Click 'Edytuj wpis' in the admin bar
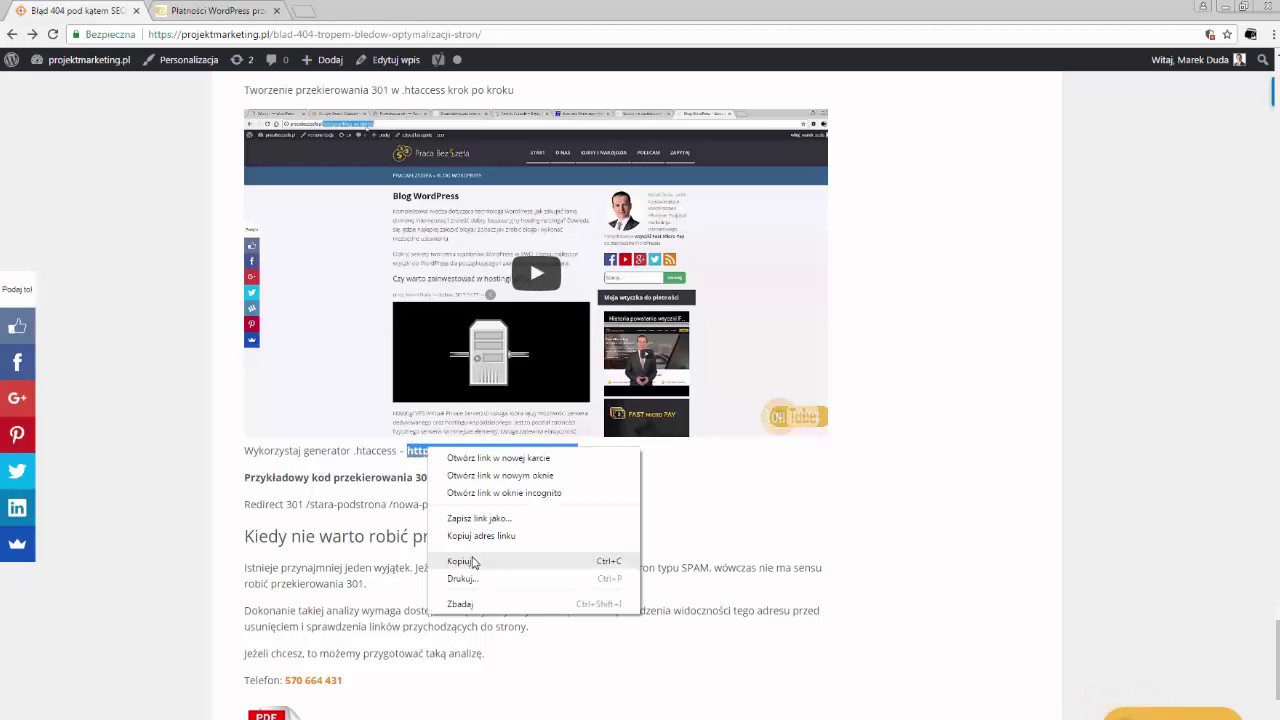Screen dimensions: 1280x720 click(388, 59)
